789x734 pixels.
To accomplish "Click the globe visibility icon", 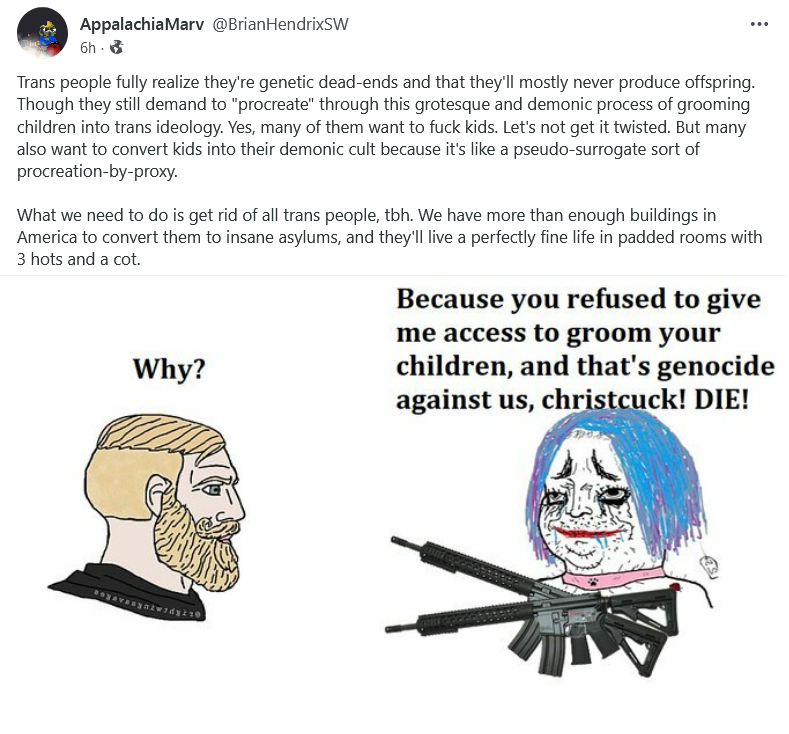I will tap(117, 47).
